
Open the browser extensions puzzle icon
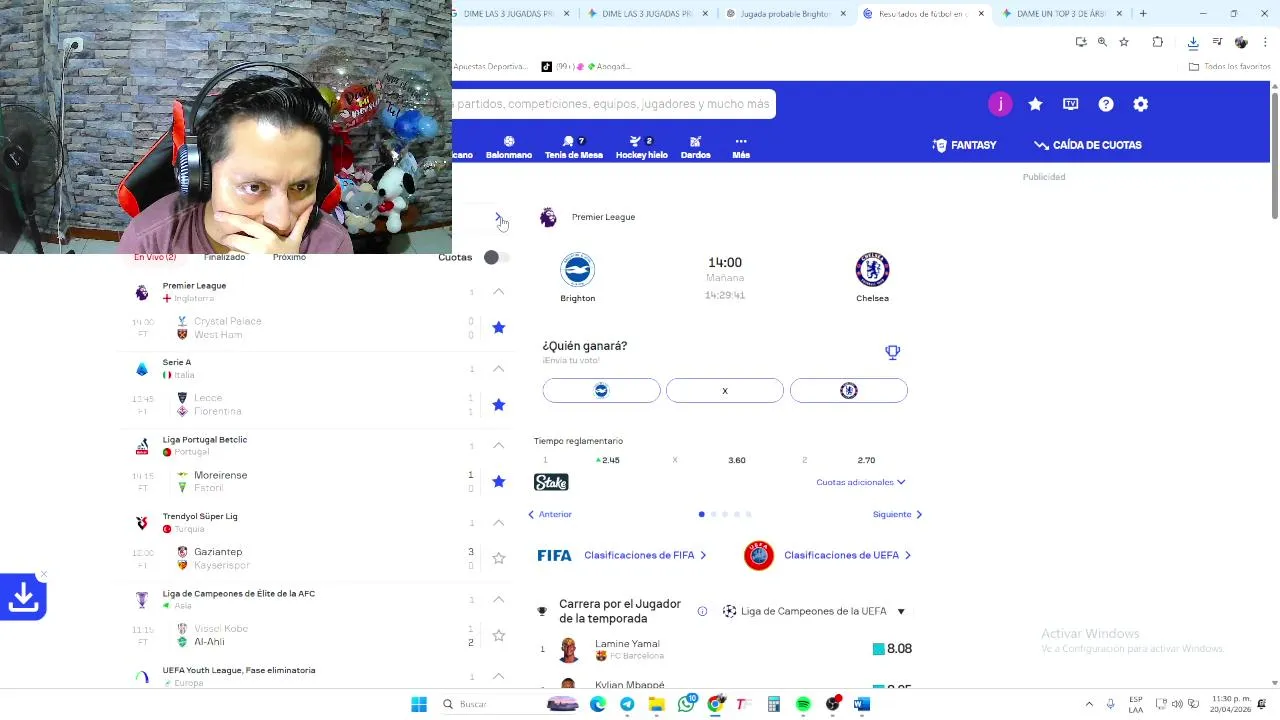1158,42
